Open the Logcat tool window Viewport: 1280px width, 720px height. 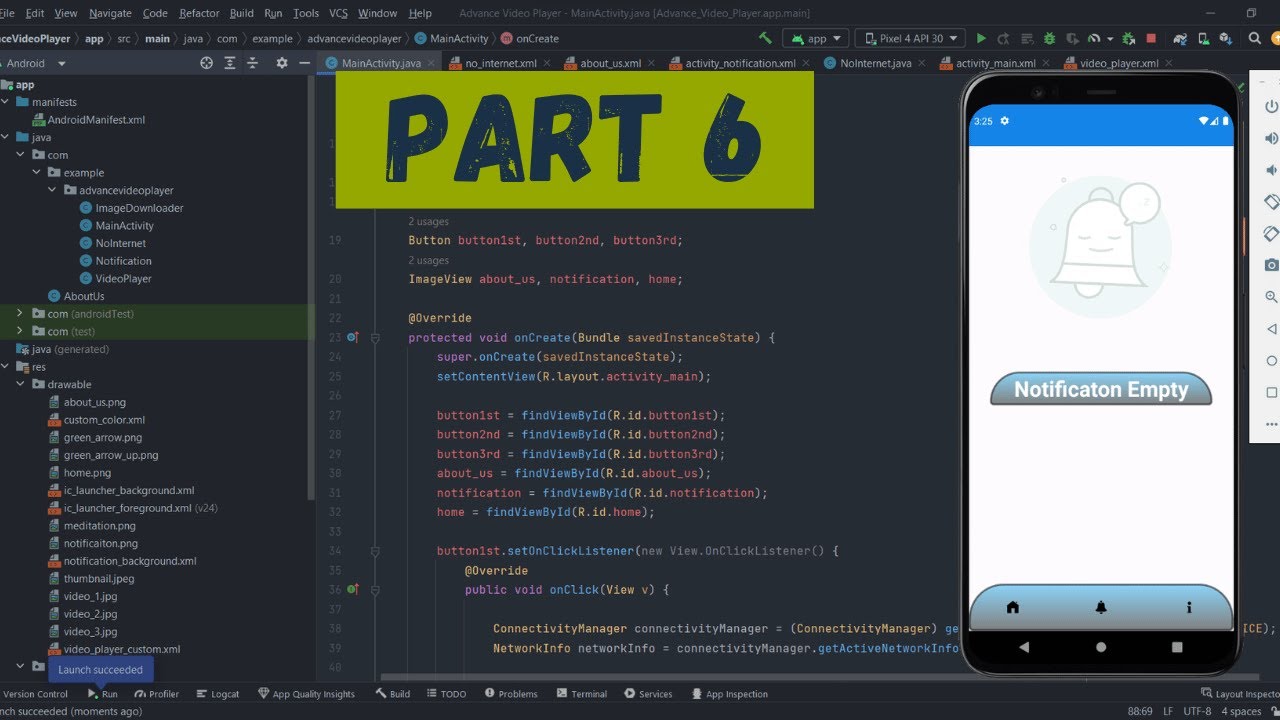(x=218, y=694)
